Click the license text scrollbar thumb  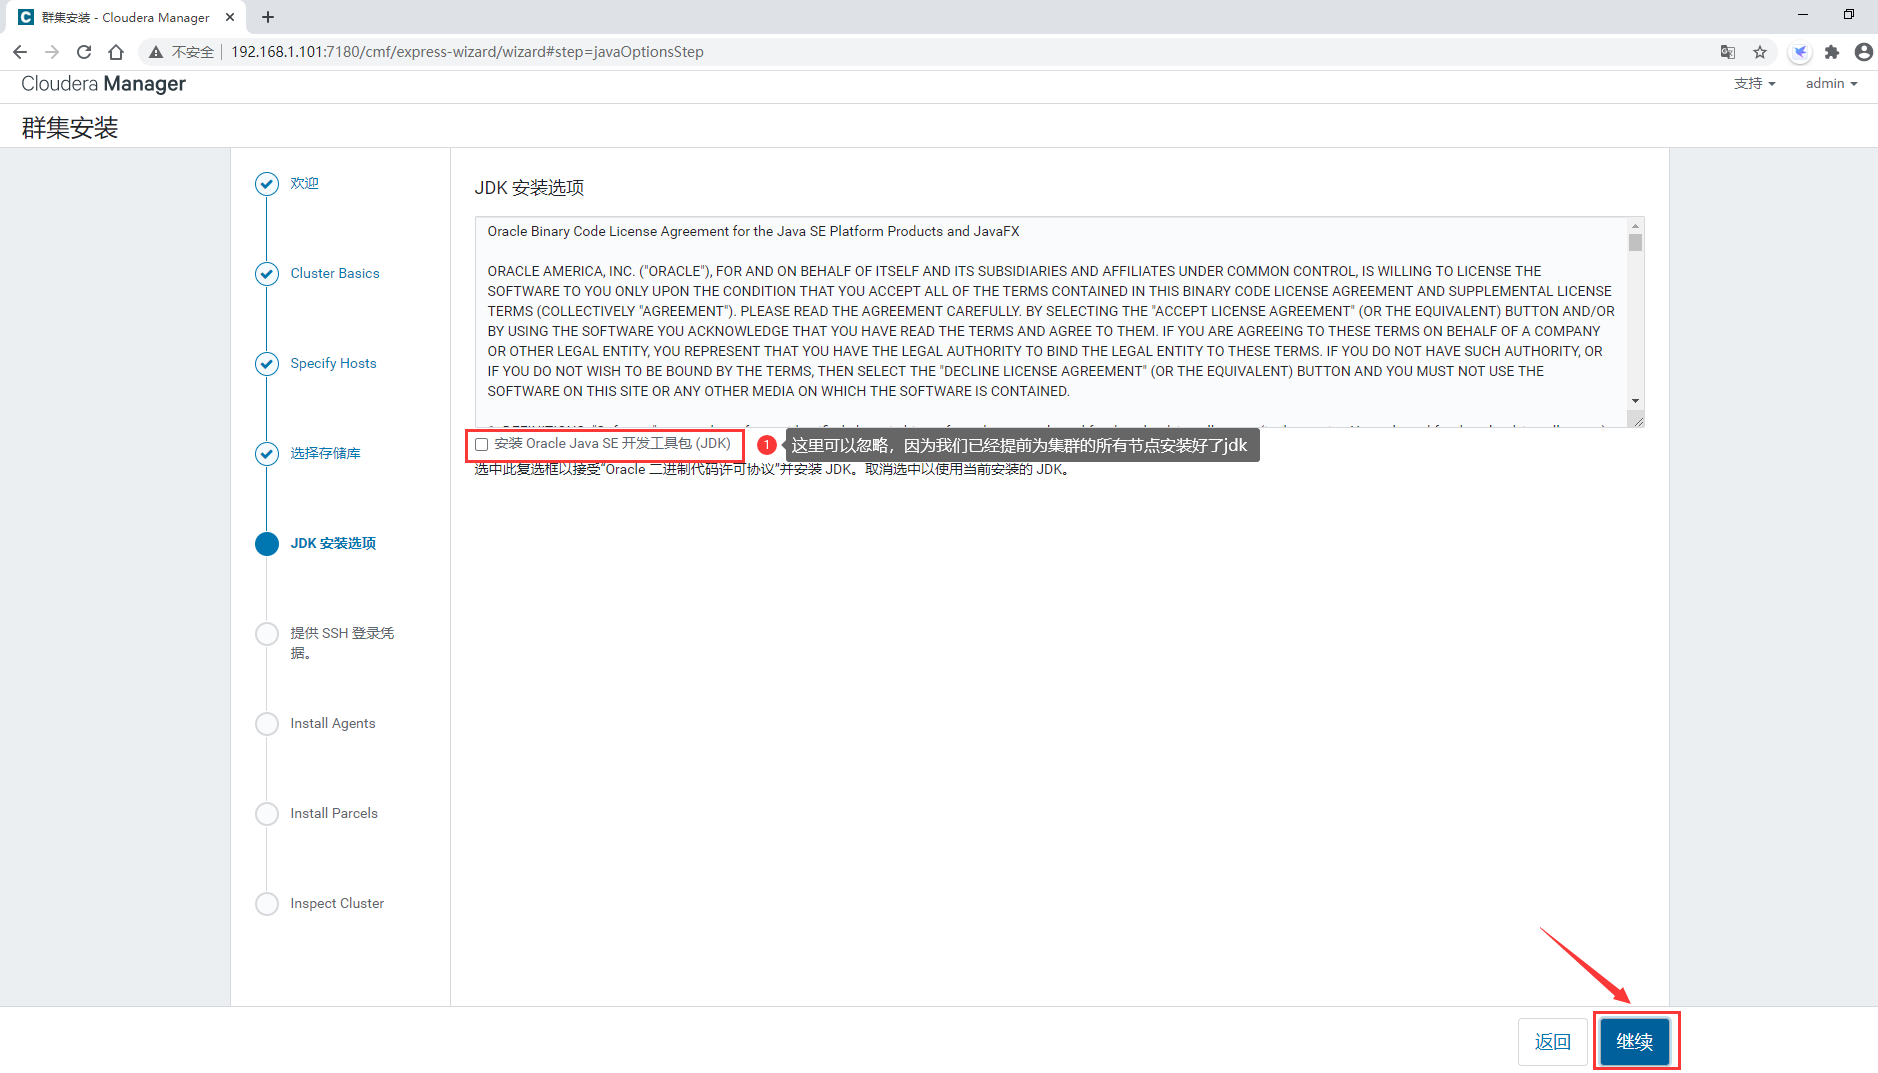click(x=1635, y=243)
